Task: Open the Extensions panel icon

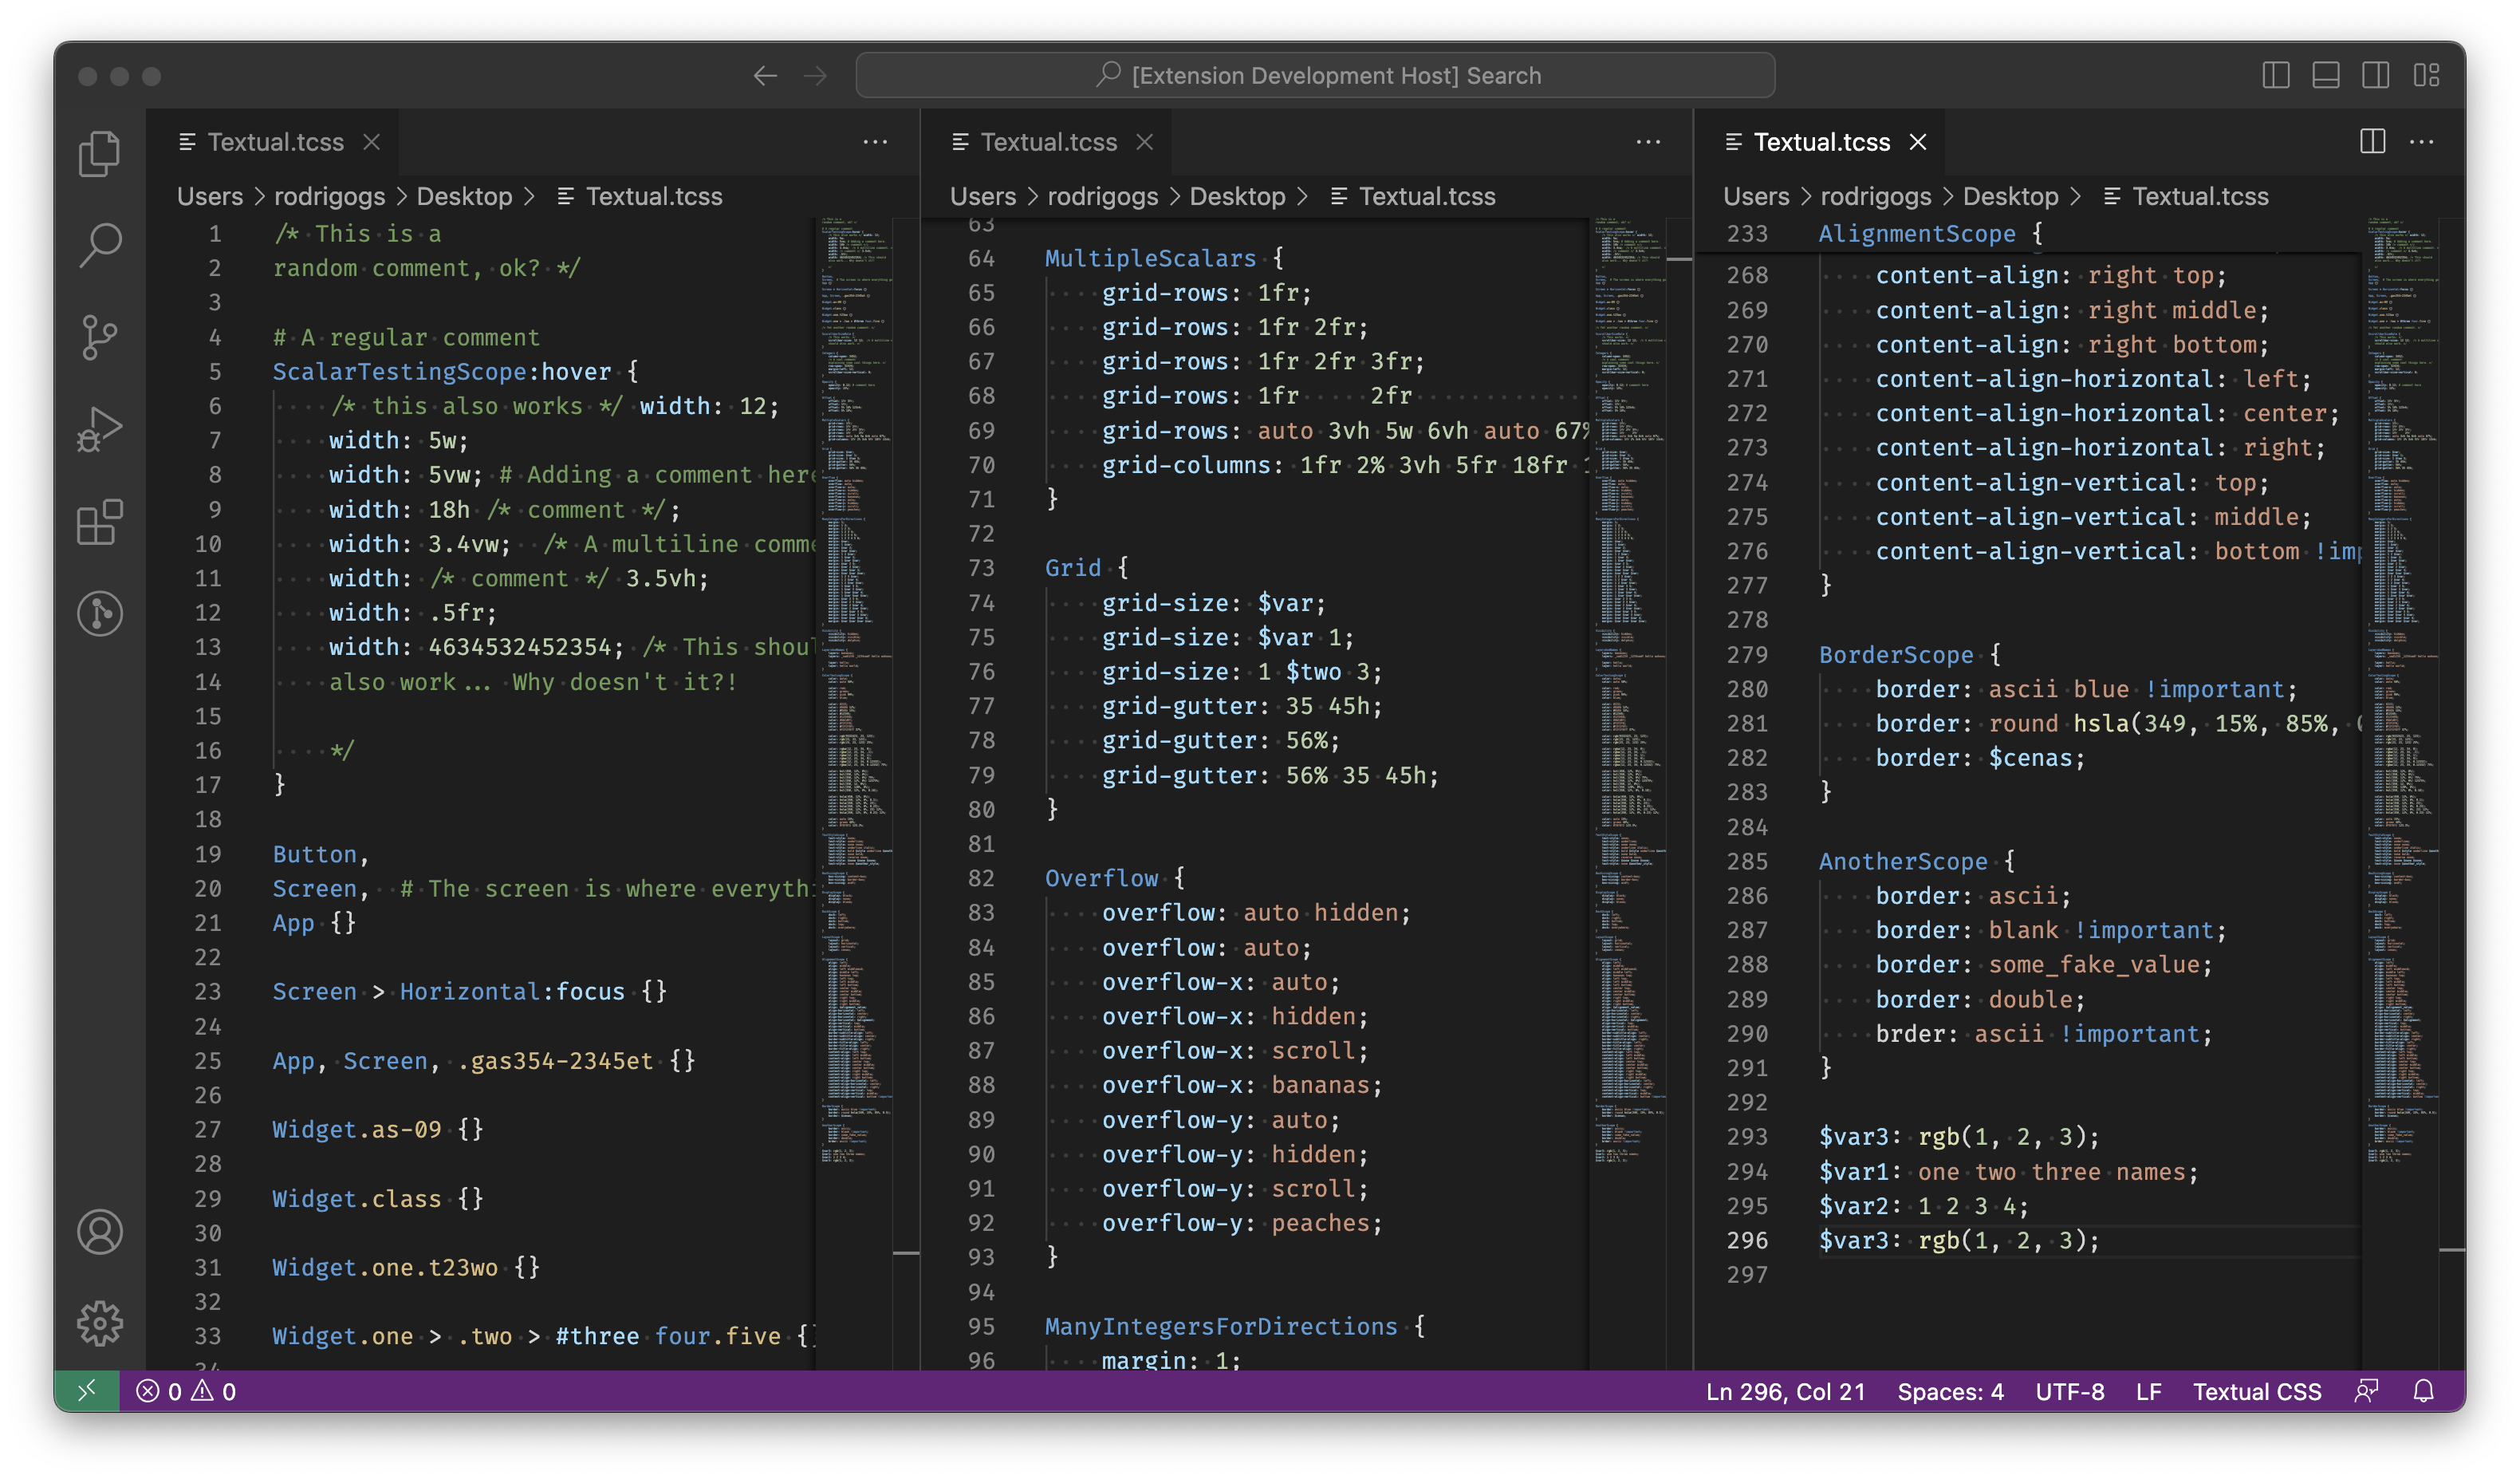Action: click(100, 519)
